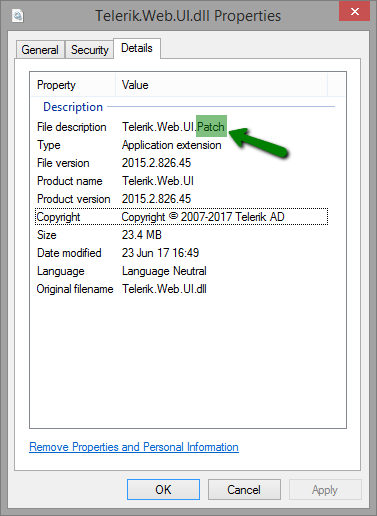Click the File version value 2015.2.826.45
377x516 pixels.
pos(156,163)
